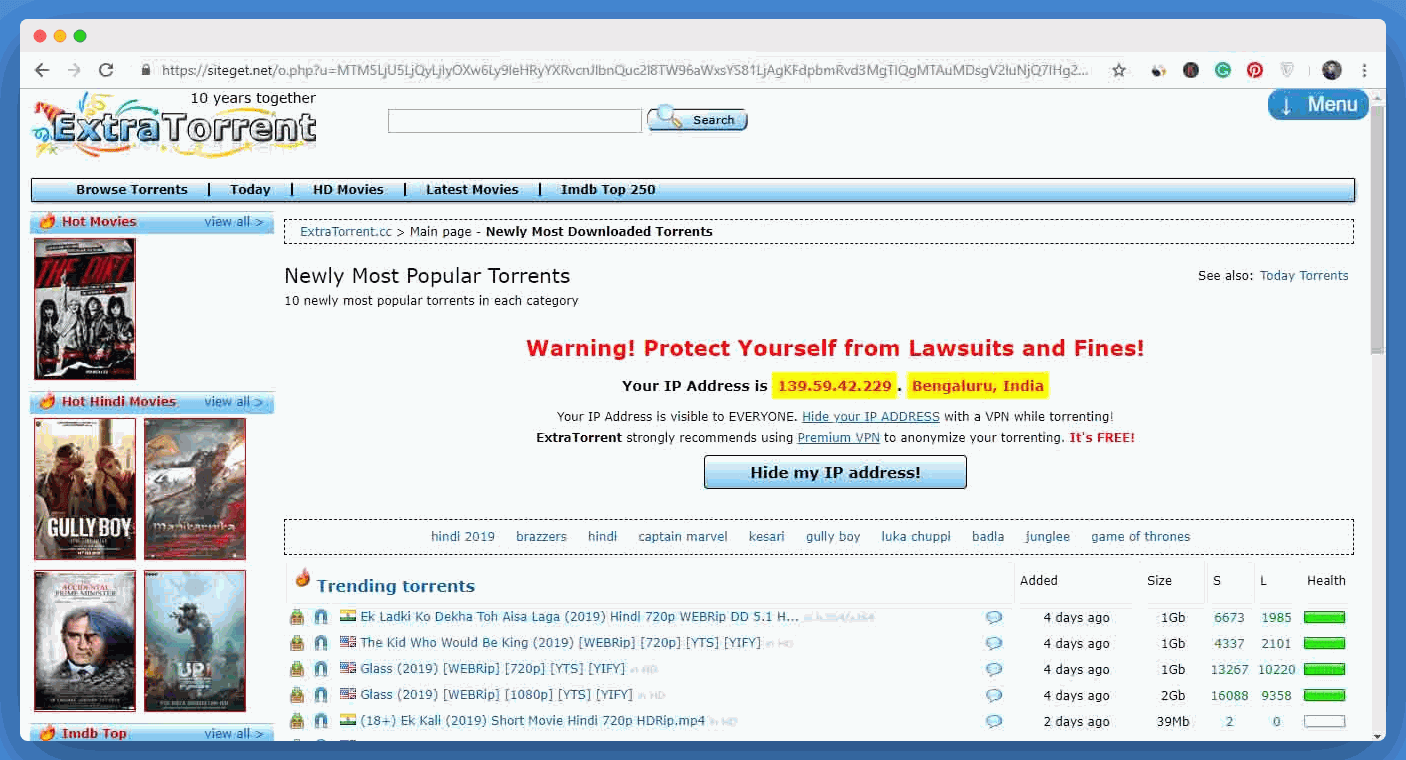Expand Imdb Top view all
Image resolution: width=1406 pixels, height=760 pixels.
click(x=234, y=734)
